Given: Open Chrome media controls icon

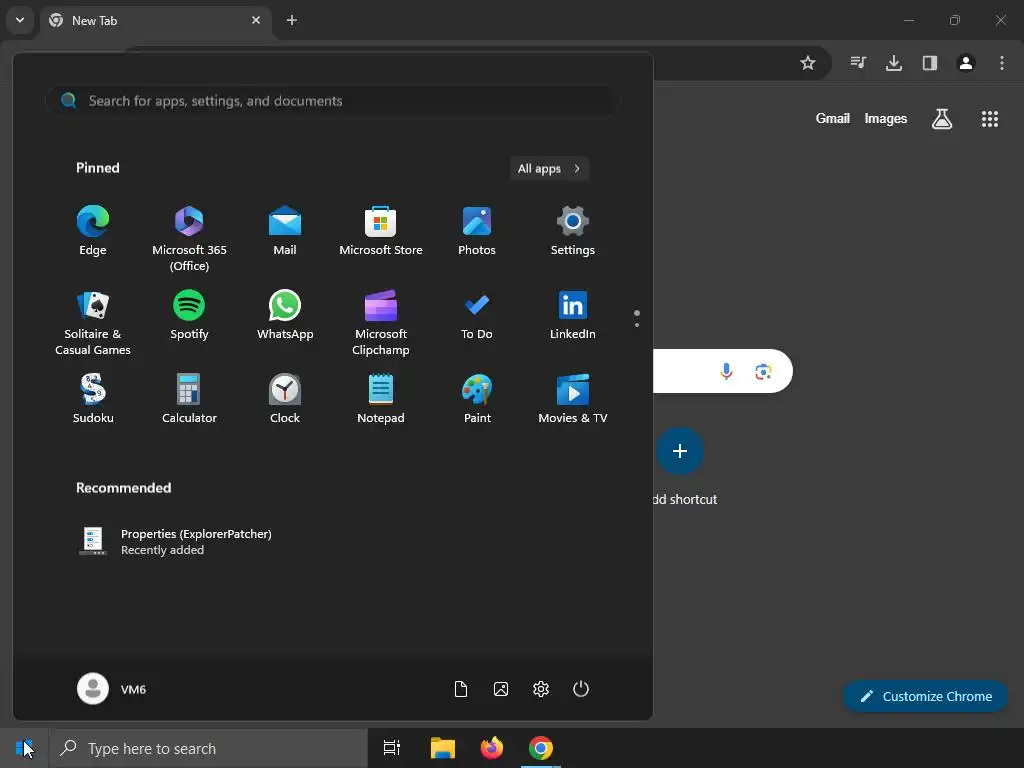Looking at the screenshot, I should coord(858,63).
